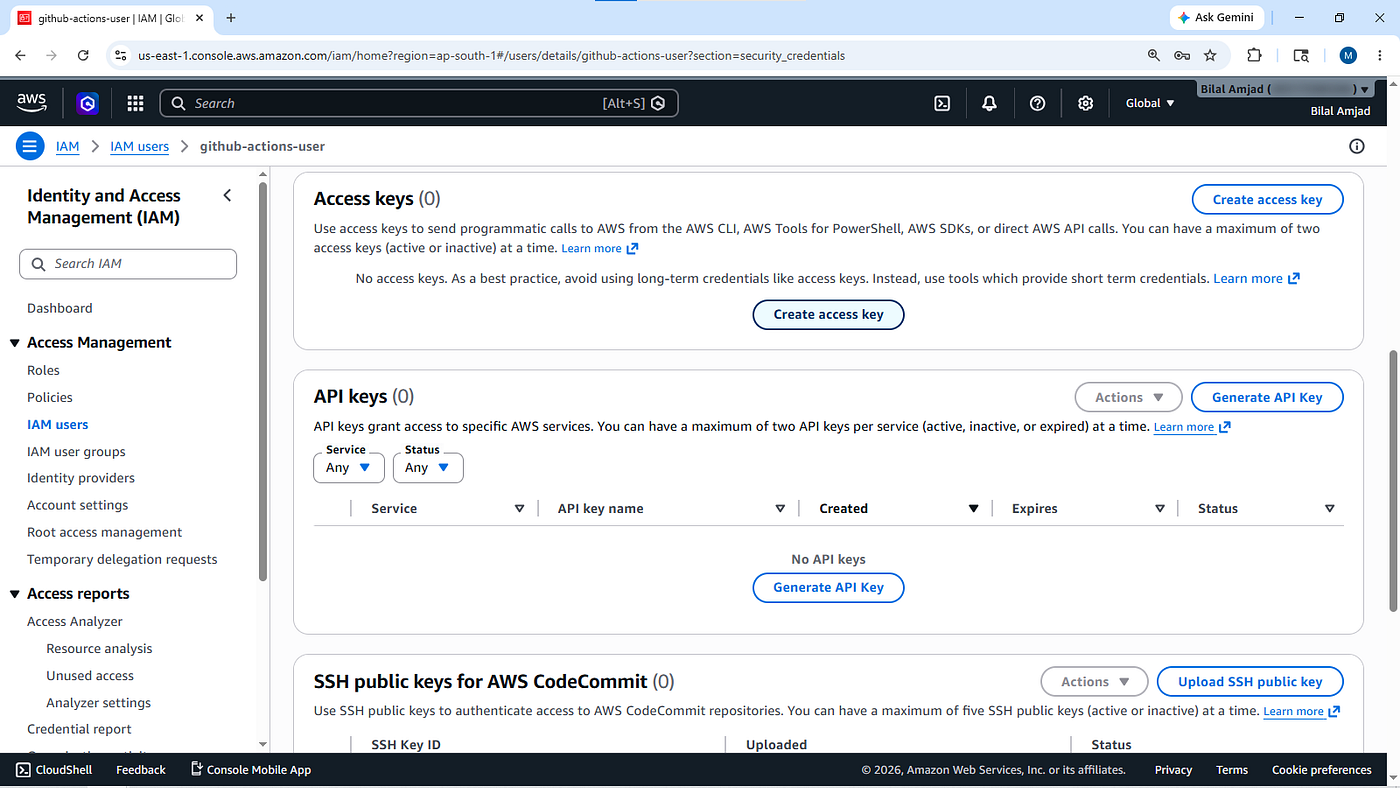Go back to the previous browser page

pos(21,56)
